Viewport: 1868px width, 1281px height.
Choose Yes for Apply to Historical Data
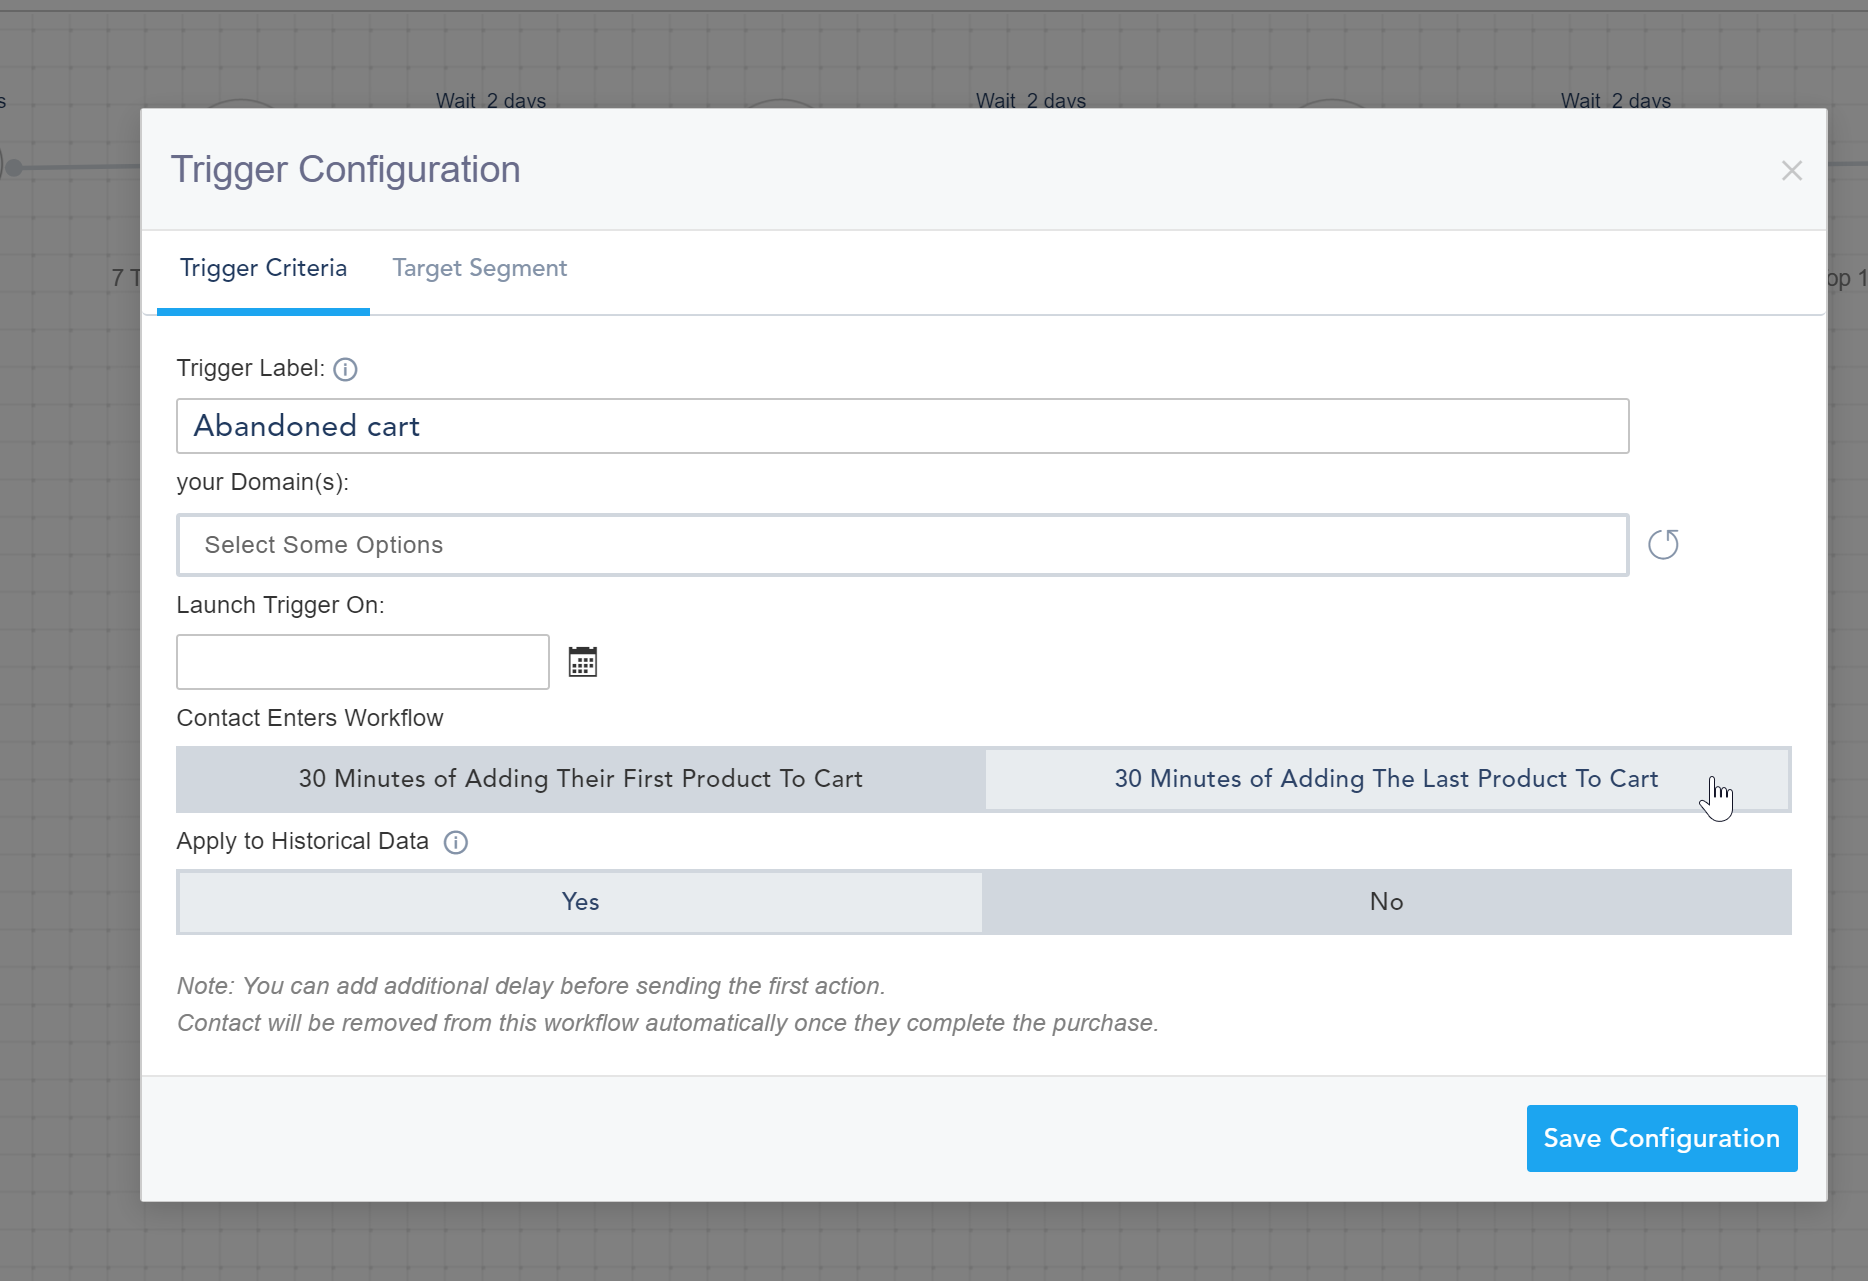[x=580, y=902]
